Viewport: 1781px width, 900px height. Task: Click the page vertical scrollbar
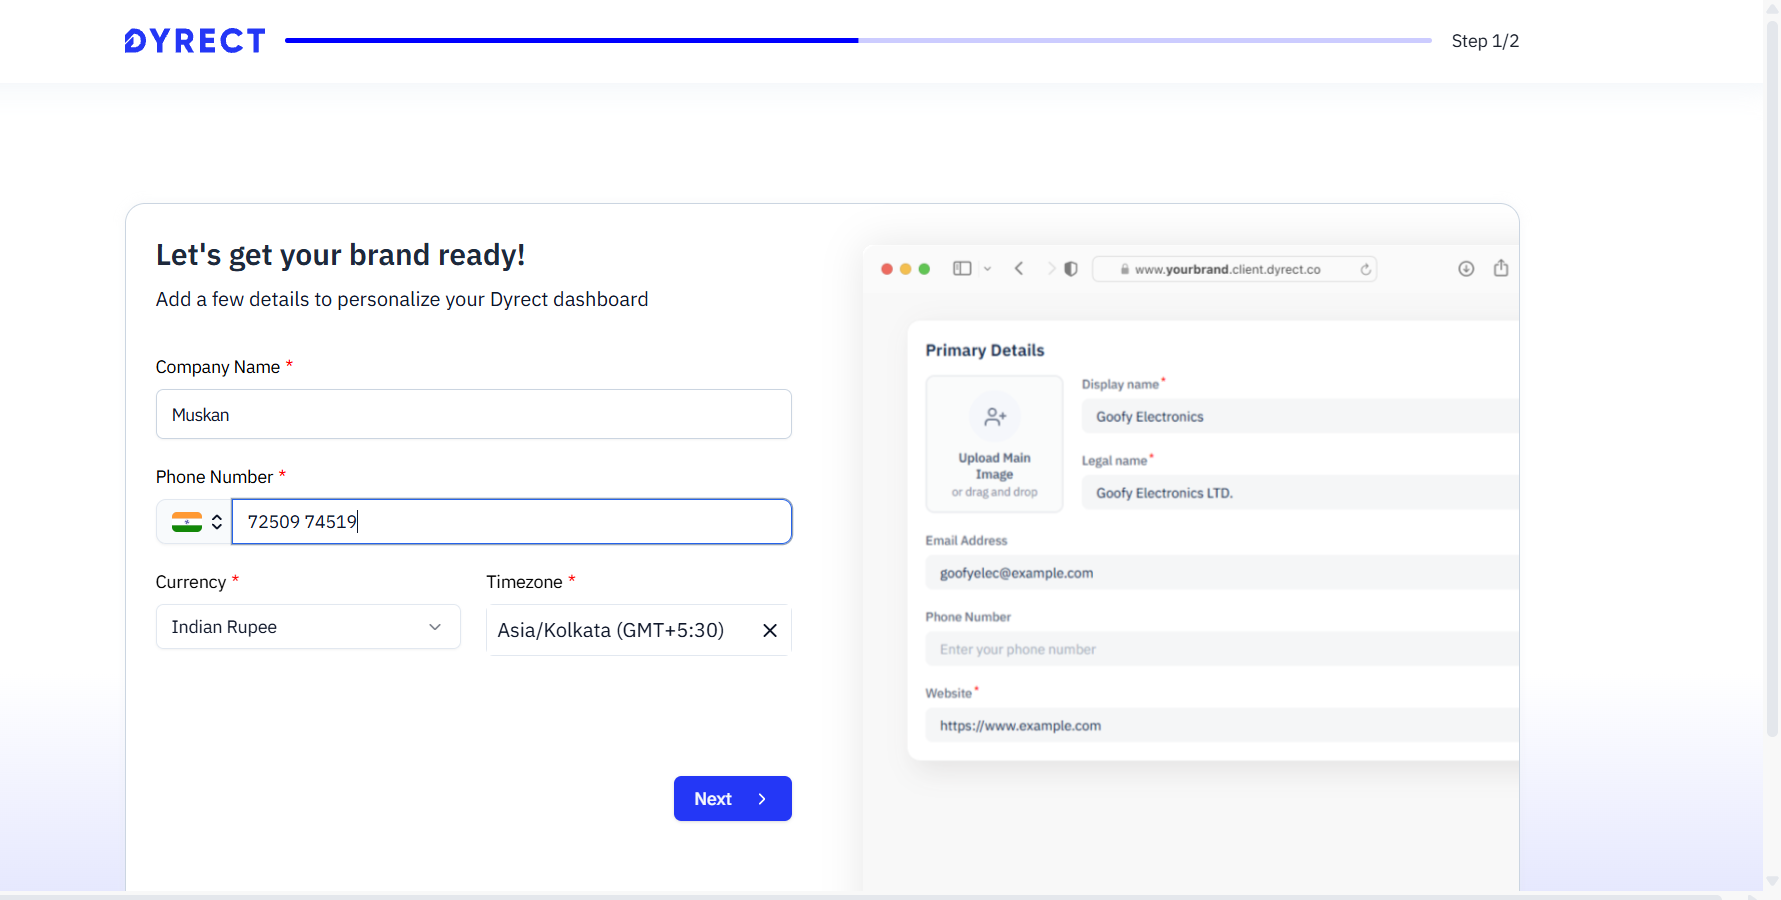tap(1772, 400)
